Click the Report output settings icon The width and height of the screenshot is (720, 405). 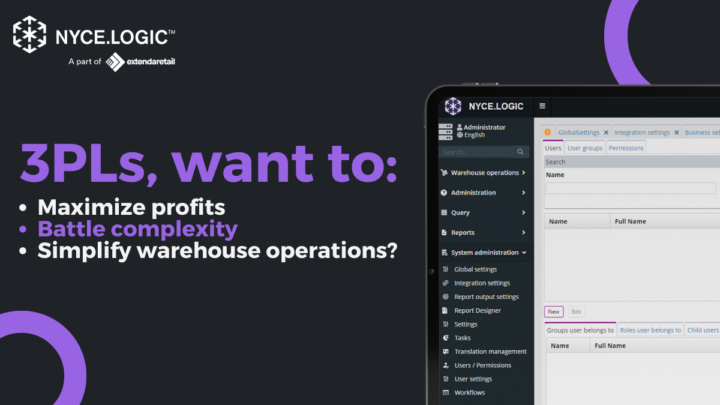pos(445,297)
